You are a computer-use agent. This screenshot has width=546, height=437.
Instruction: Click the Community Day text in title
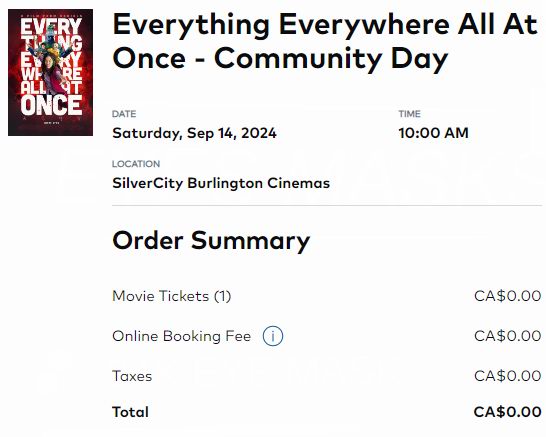point(331,58)
